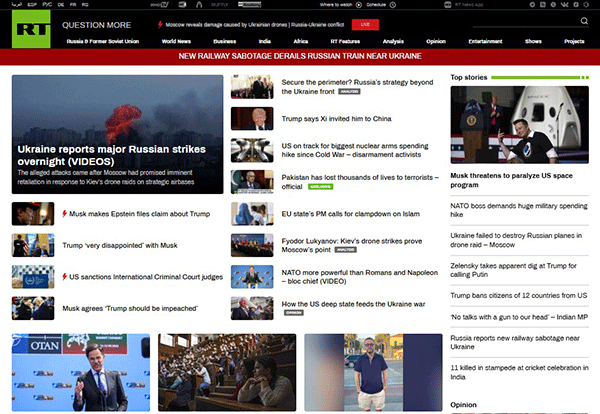Open the Ruptly partner logo
The image size is (600, 414).
coord(219,5)
